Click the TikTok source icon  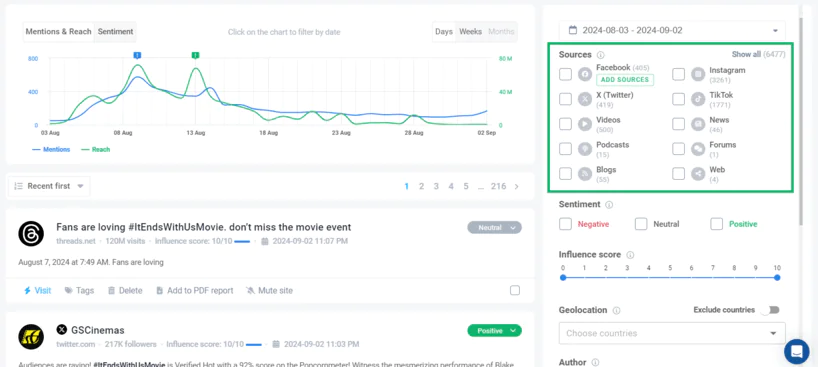tap(698, 99)
